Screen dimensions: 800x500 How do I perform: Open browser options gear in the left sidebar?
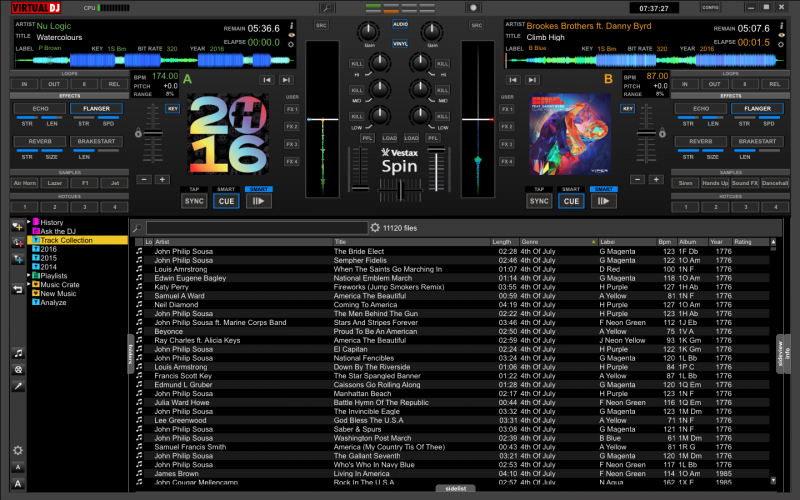[18, 451]
